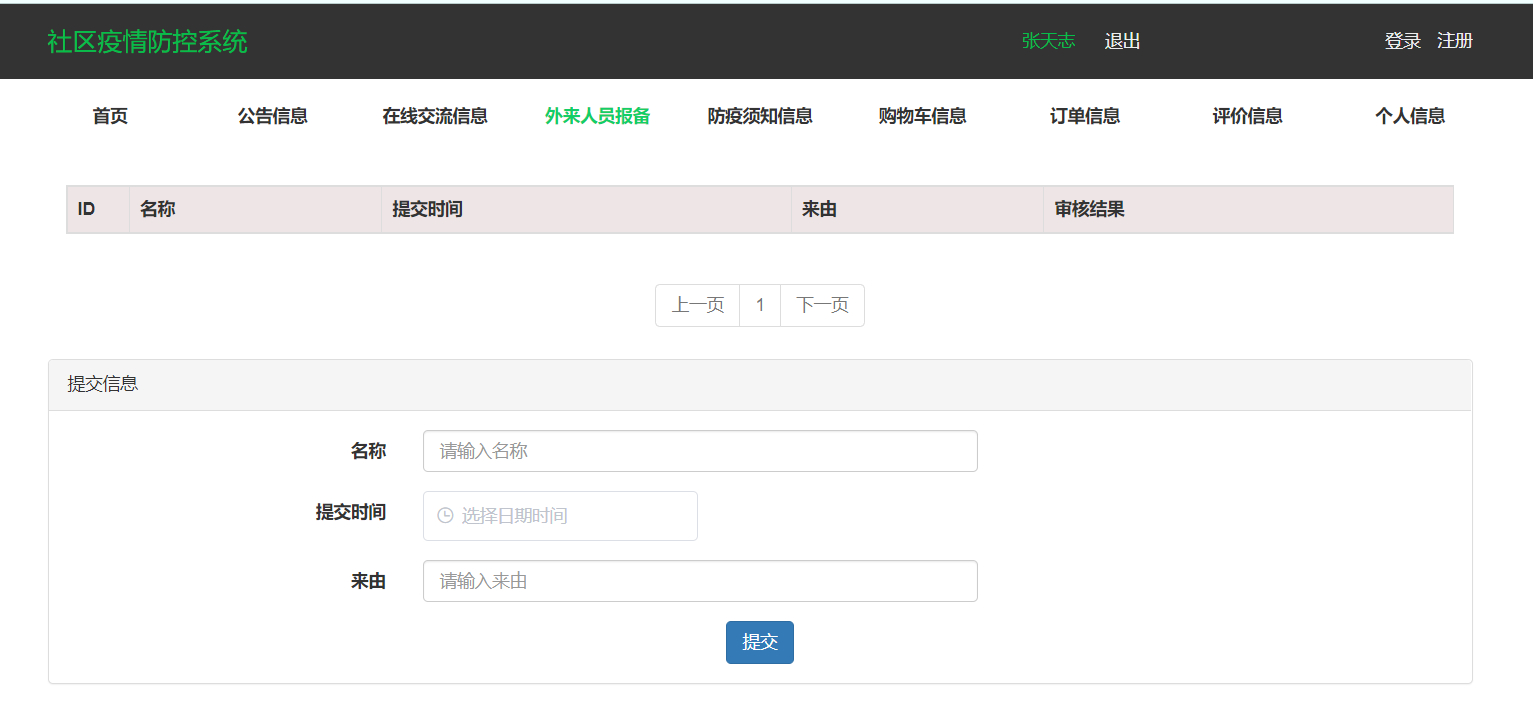Viewport: 1533px width, 721px height.
Task: Go to next page 下一页
Action: 822,305
